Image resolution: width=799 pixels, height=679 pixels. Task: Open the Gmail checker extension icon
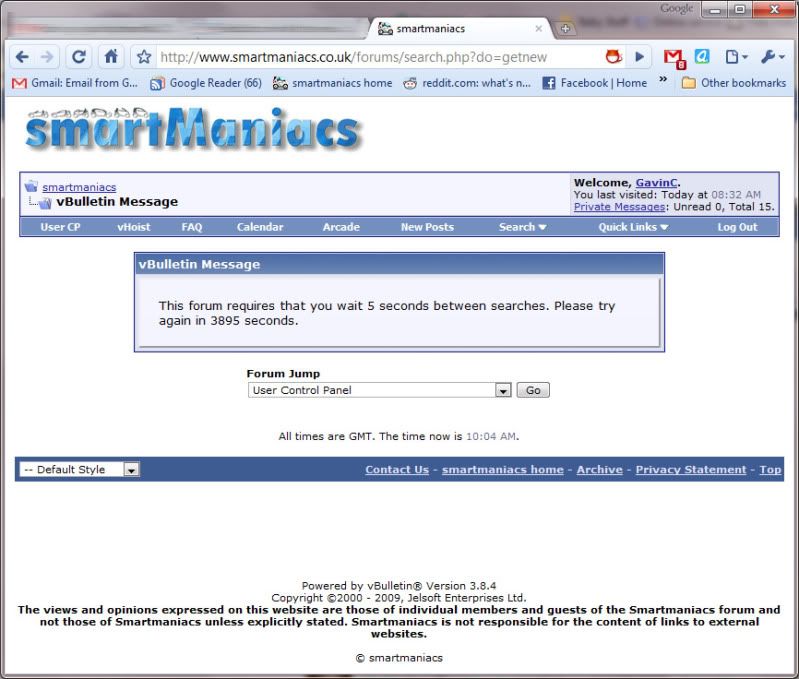pyautogui.click(x=675, y=58)
